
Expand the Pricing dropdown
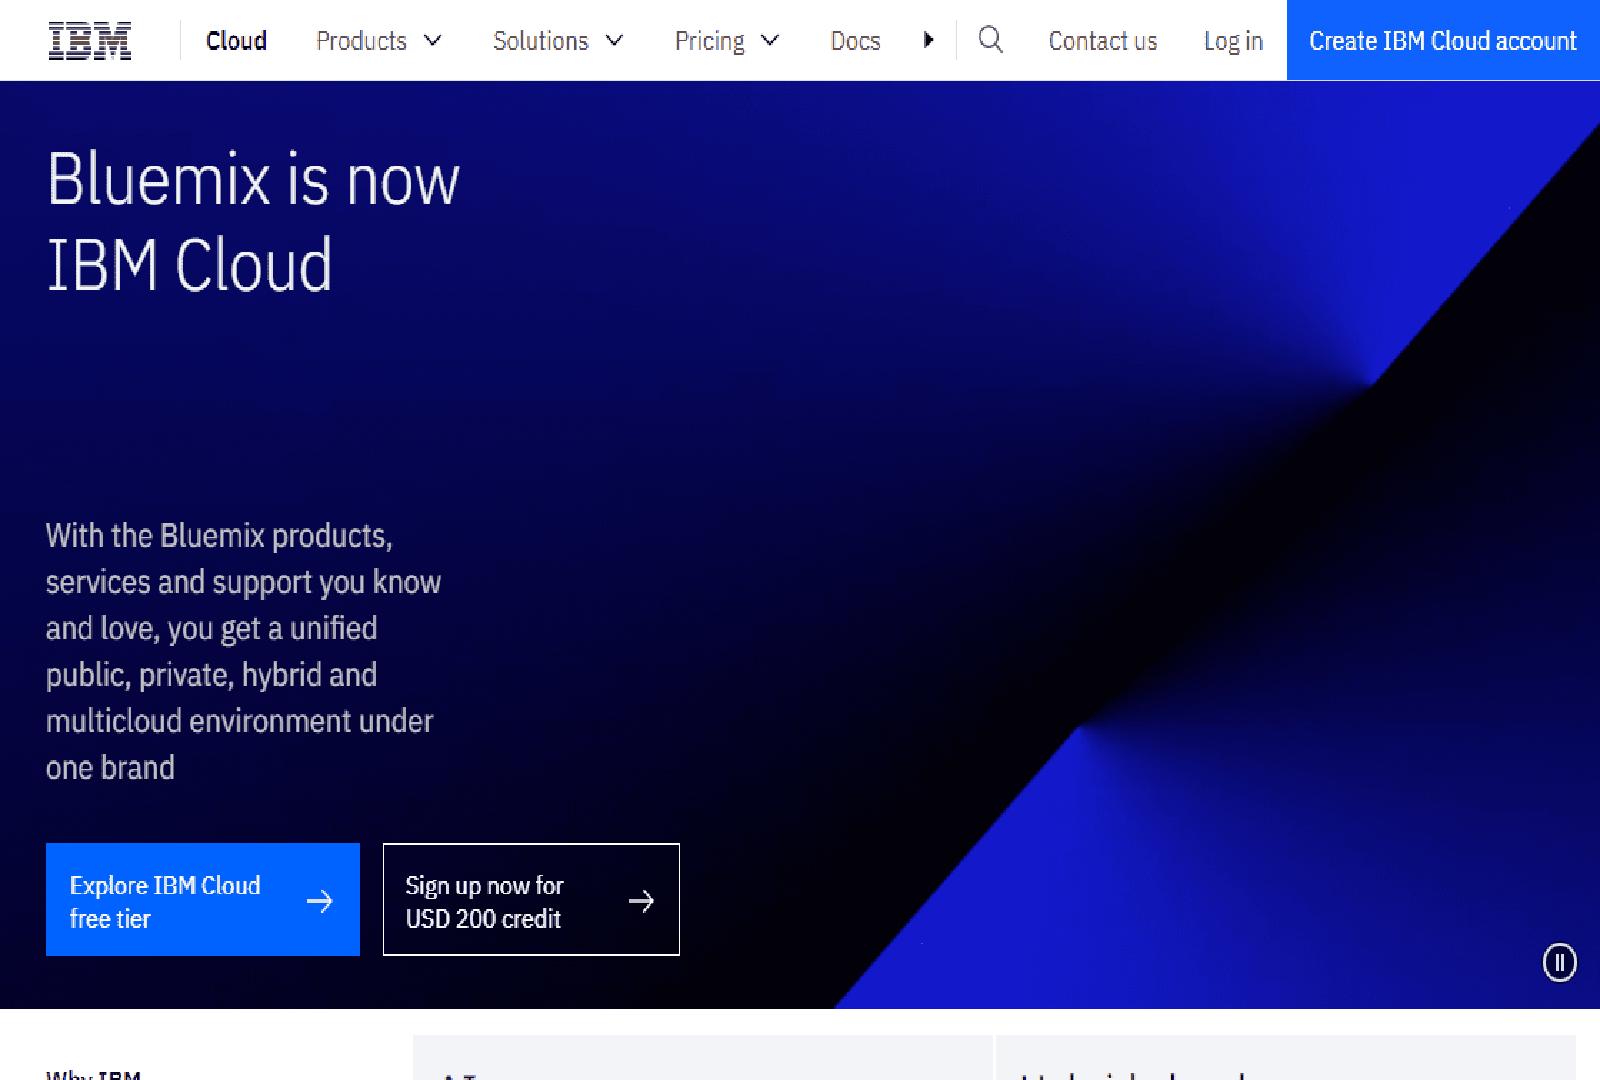727,41
